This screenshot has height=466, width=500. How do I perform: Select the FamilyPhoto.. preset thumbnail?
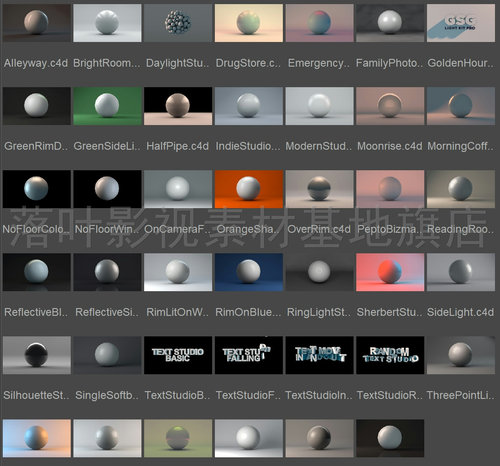tap(390, 23)
